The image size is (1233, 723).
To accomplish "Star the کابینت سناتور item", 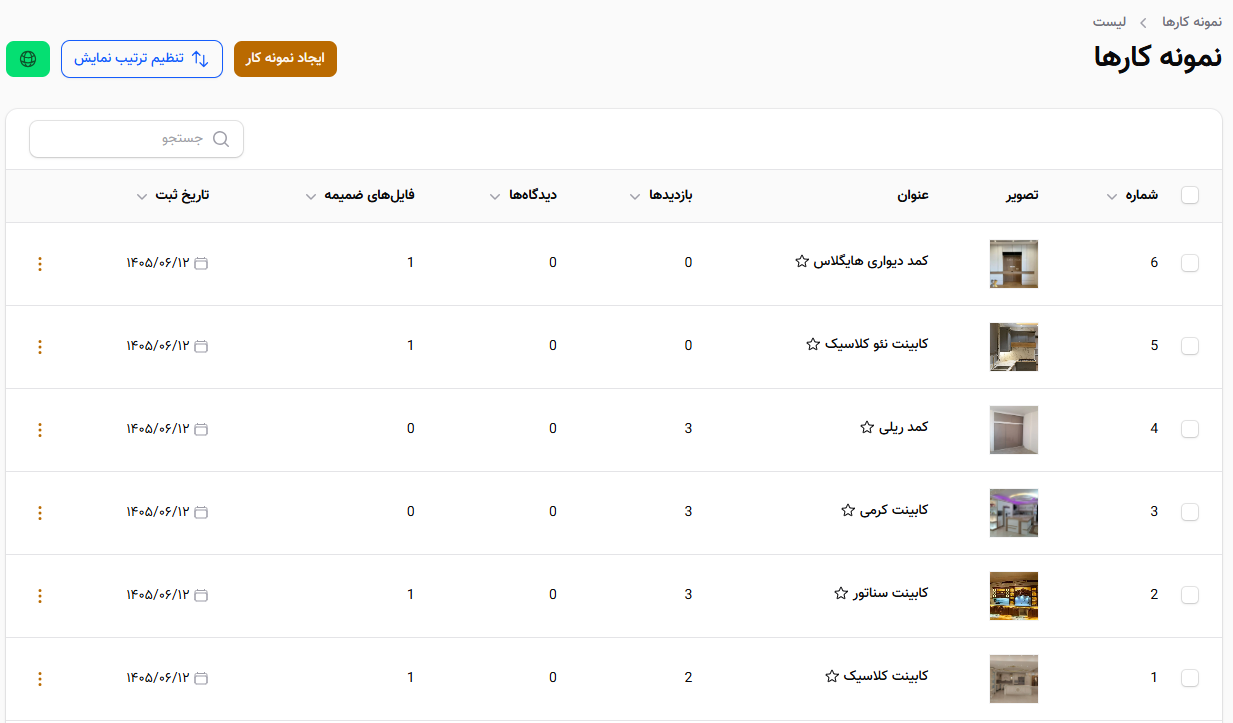I will [x=841, y=593].
